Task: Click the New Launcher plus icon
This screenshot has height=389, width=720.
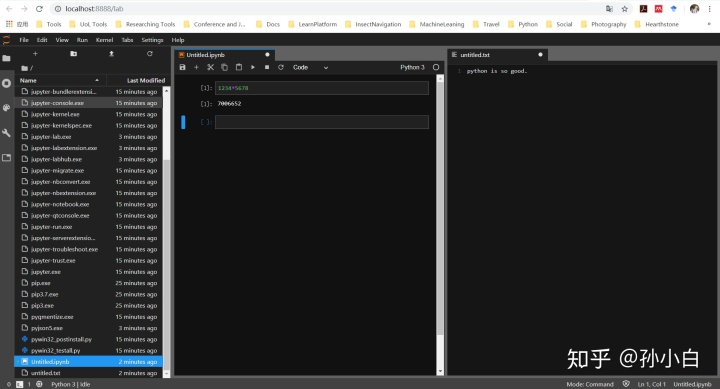Action: click(35, 54)
